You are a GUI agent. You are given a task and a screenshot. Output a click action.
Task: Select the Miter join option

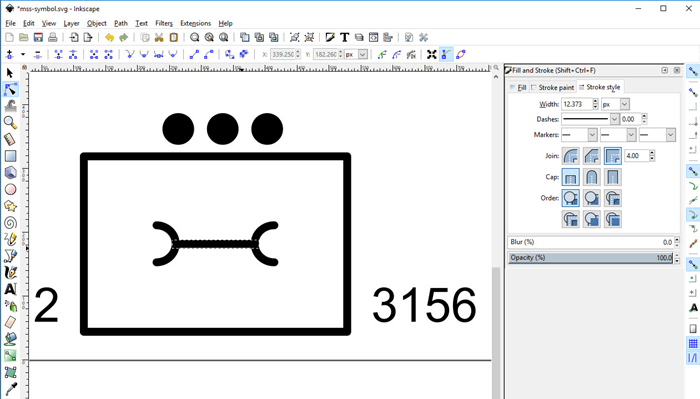pyautogui.click(x=612, y=156)
